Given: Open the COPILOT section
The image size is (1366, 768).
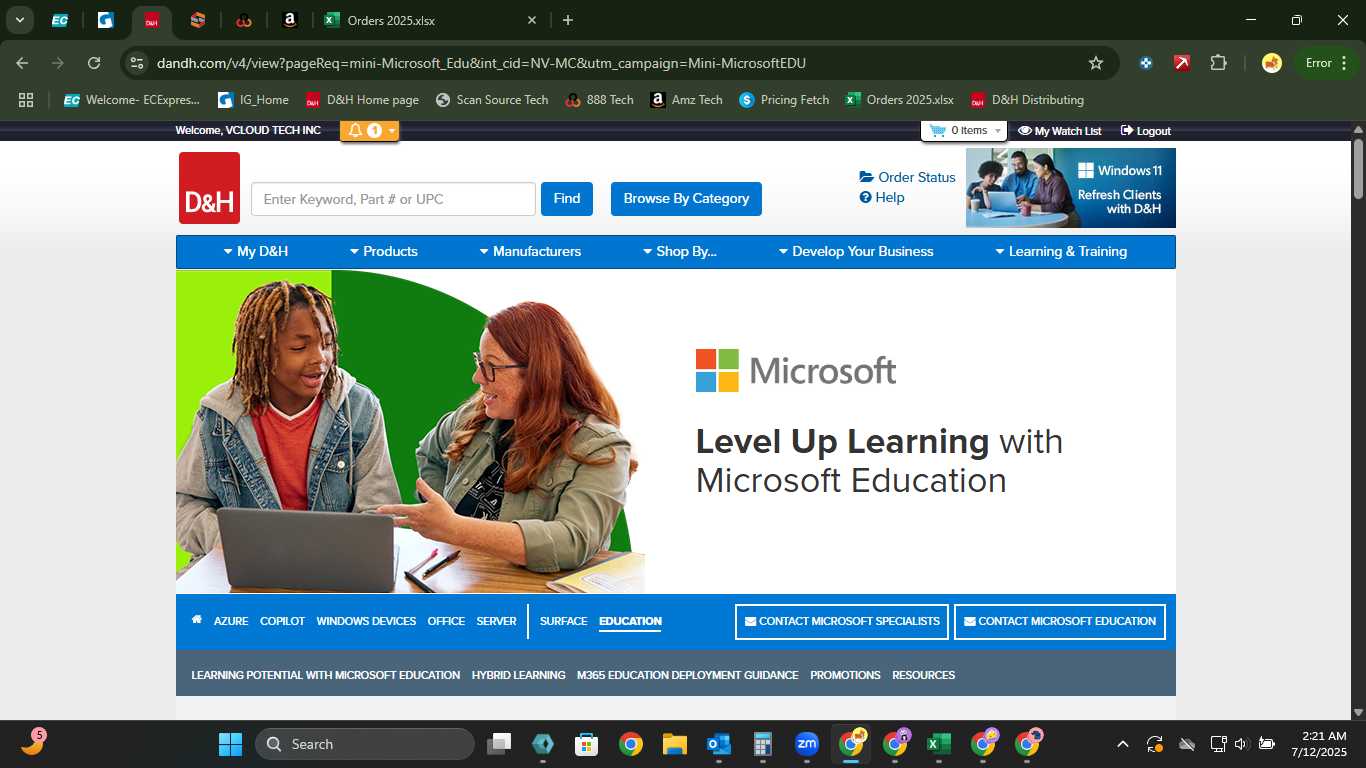Looking at the screenshot, I should point(282,621).
